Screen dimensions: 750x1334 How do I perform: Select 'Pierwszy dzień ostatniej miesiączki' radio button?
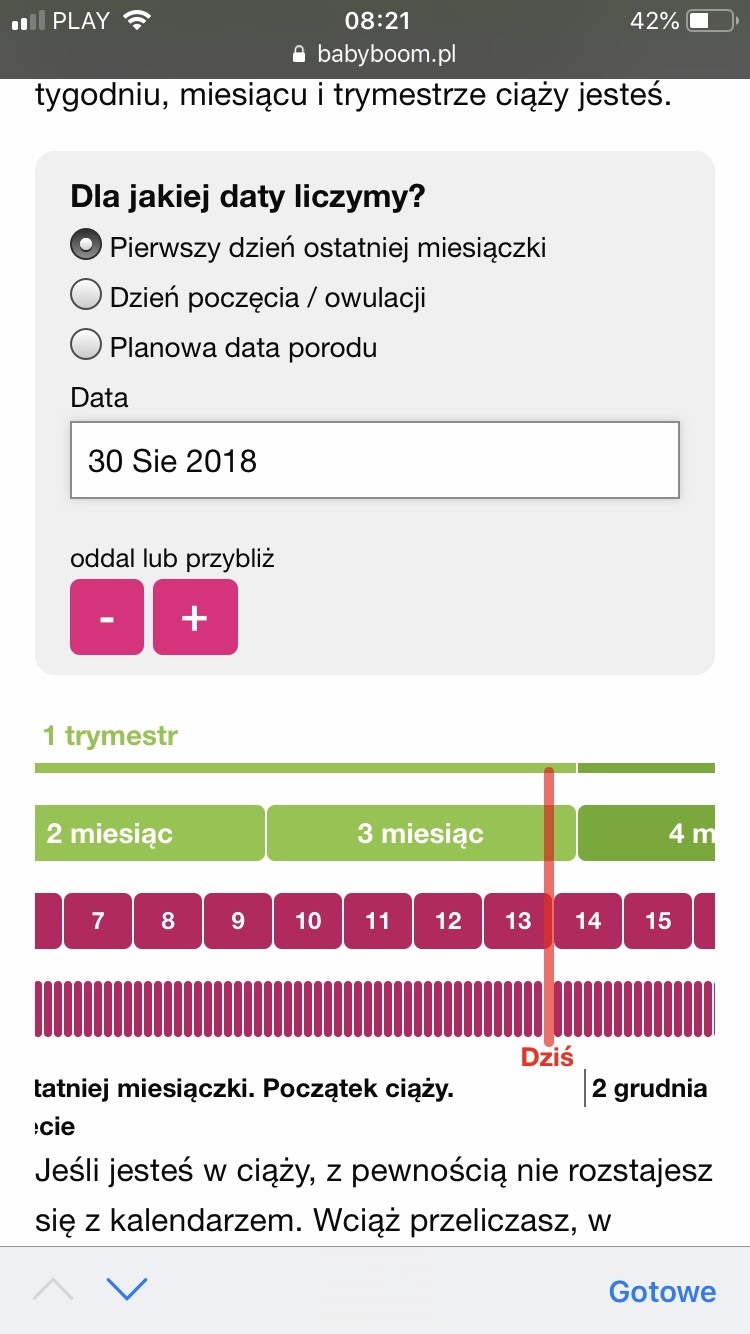click(x=87, y=246)
